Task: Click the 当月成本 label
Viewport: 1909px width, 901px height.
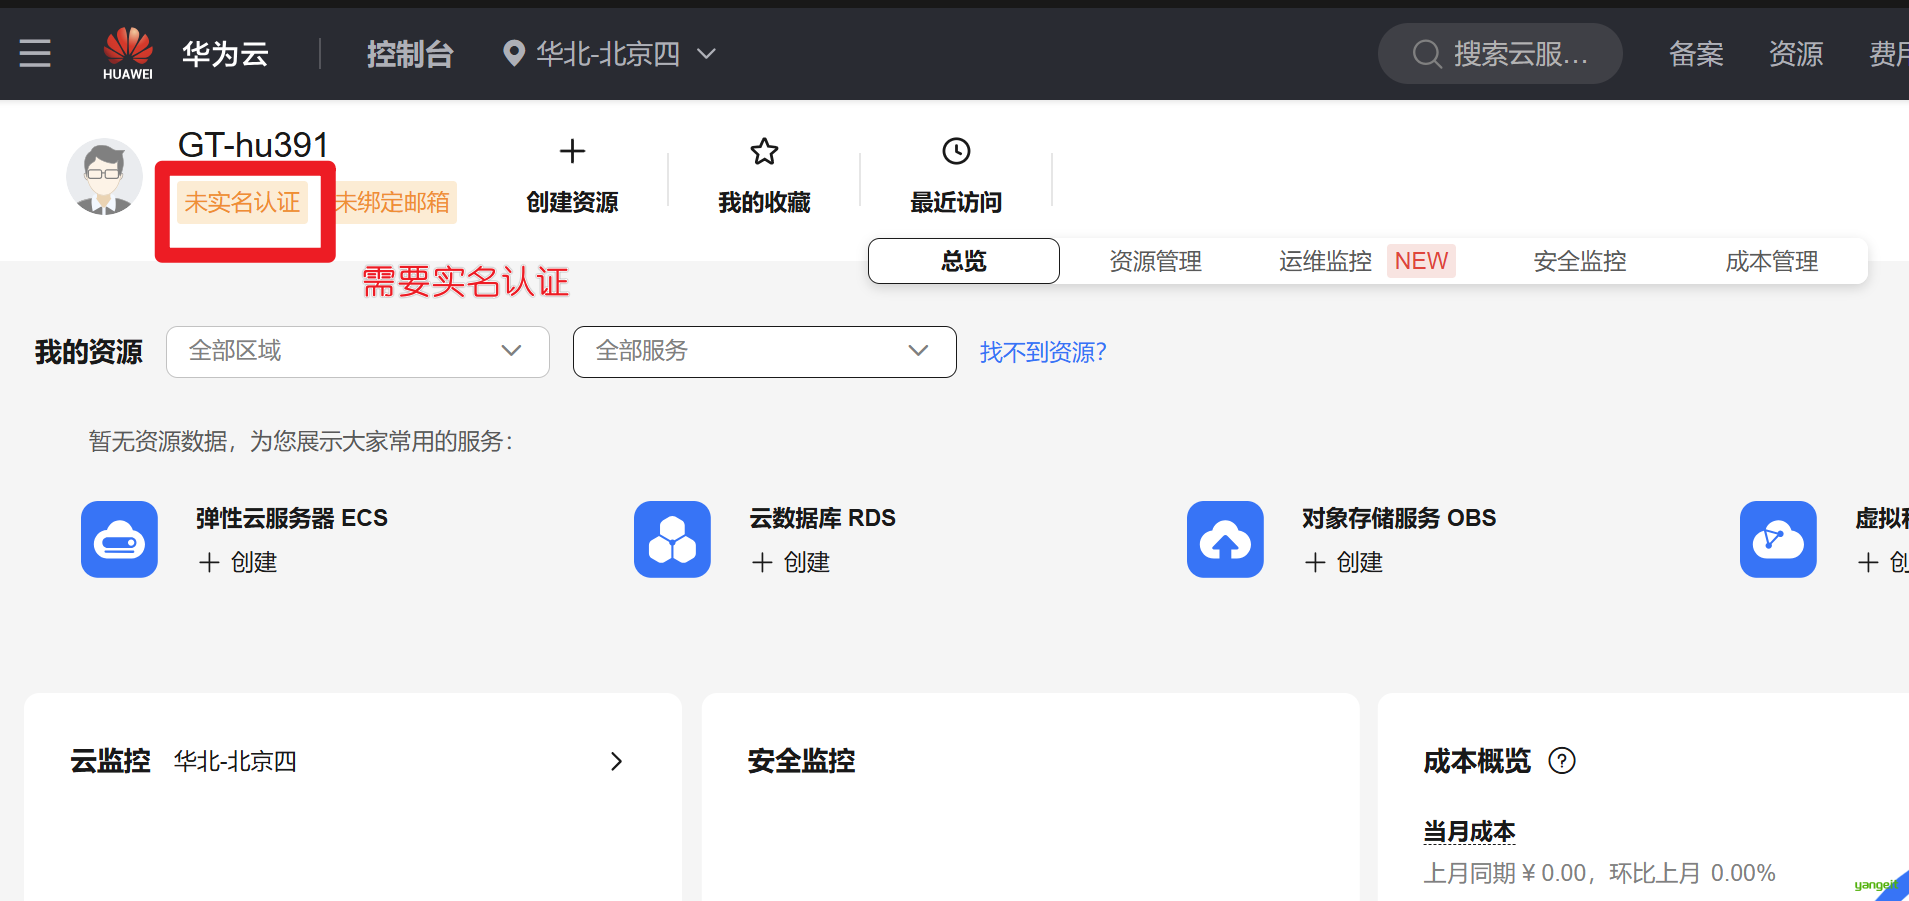Action: [1469, 831]
